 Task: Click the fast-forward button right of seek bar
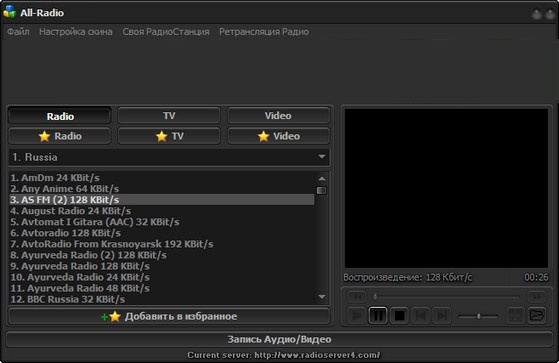click(537, 296)
